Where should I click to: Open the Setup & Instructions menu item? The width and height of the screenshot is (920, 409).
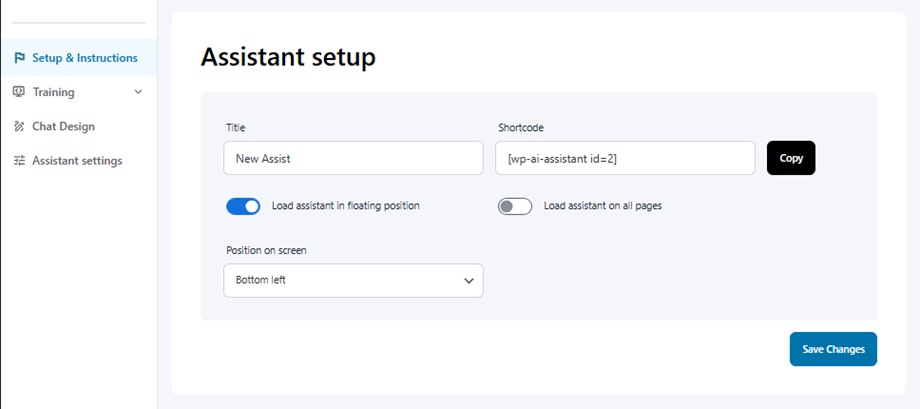coord(84,58)
